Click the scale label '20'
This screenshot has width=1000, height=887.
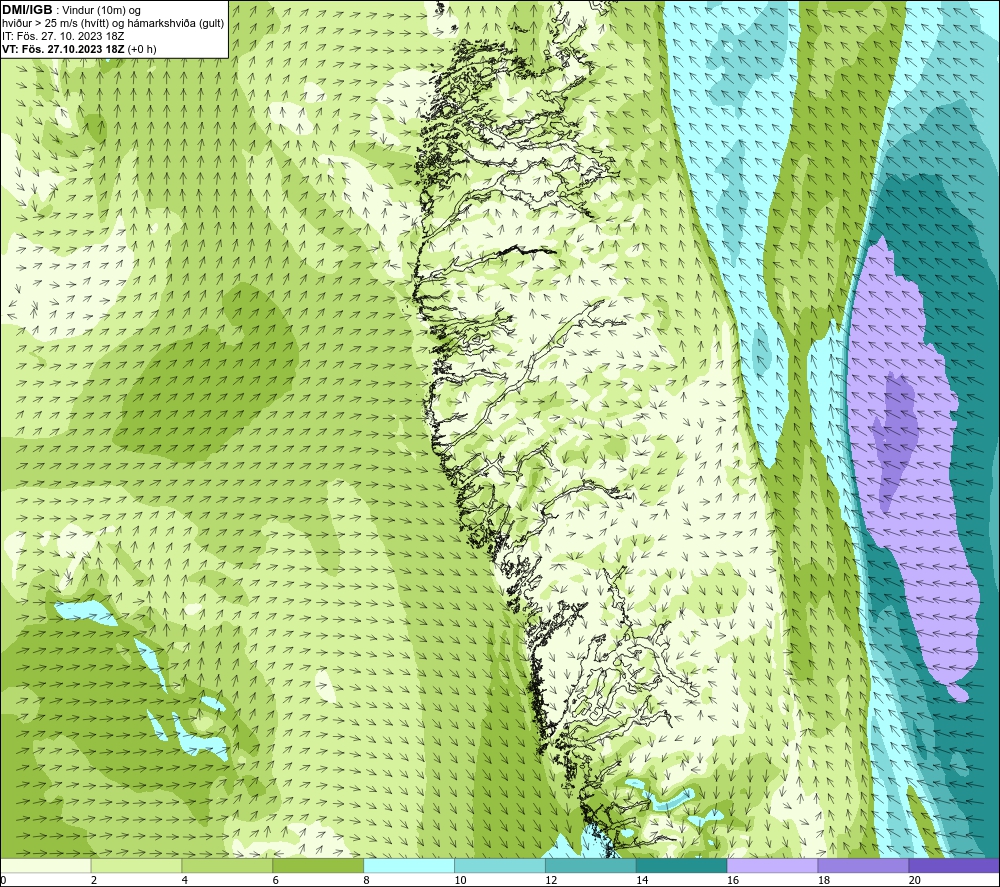915,881
